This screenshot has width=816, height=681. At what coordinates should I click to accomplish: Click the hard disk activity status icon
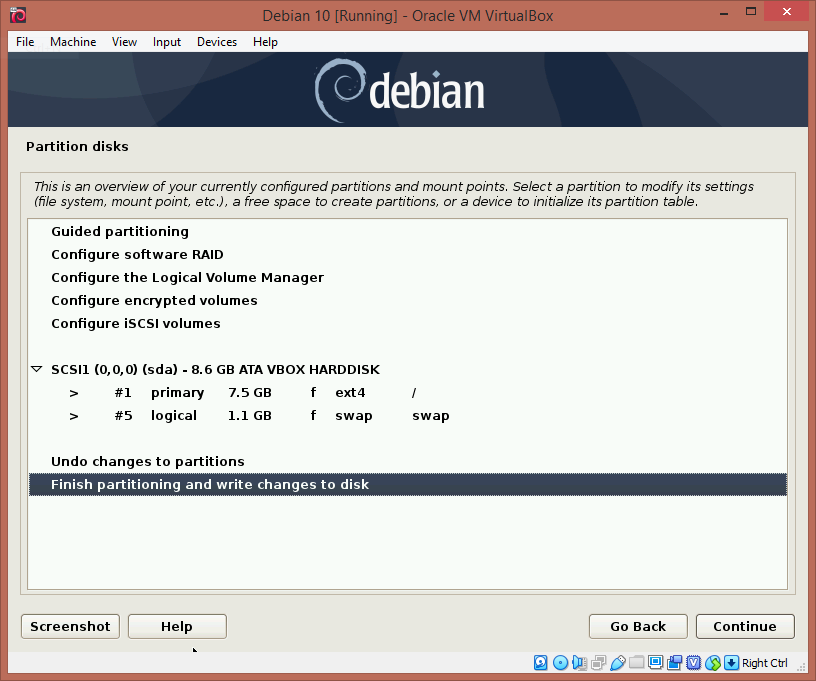tap(541, 663)
